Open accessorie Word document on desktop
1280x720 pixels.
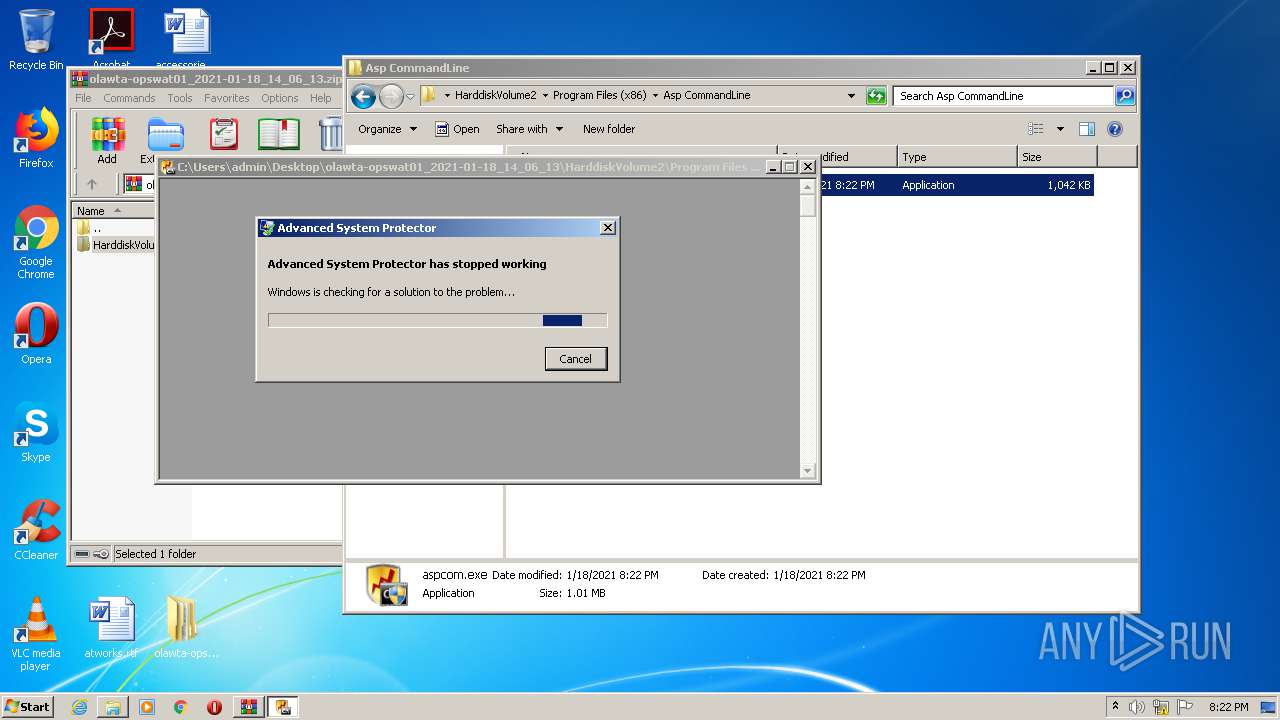[186, 38]
